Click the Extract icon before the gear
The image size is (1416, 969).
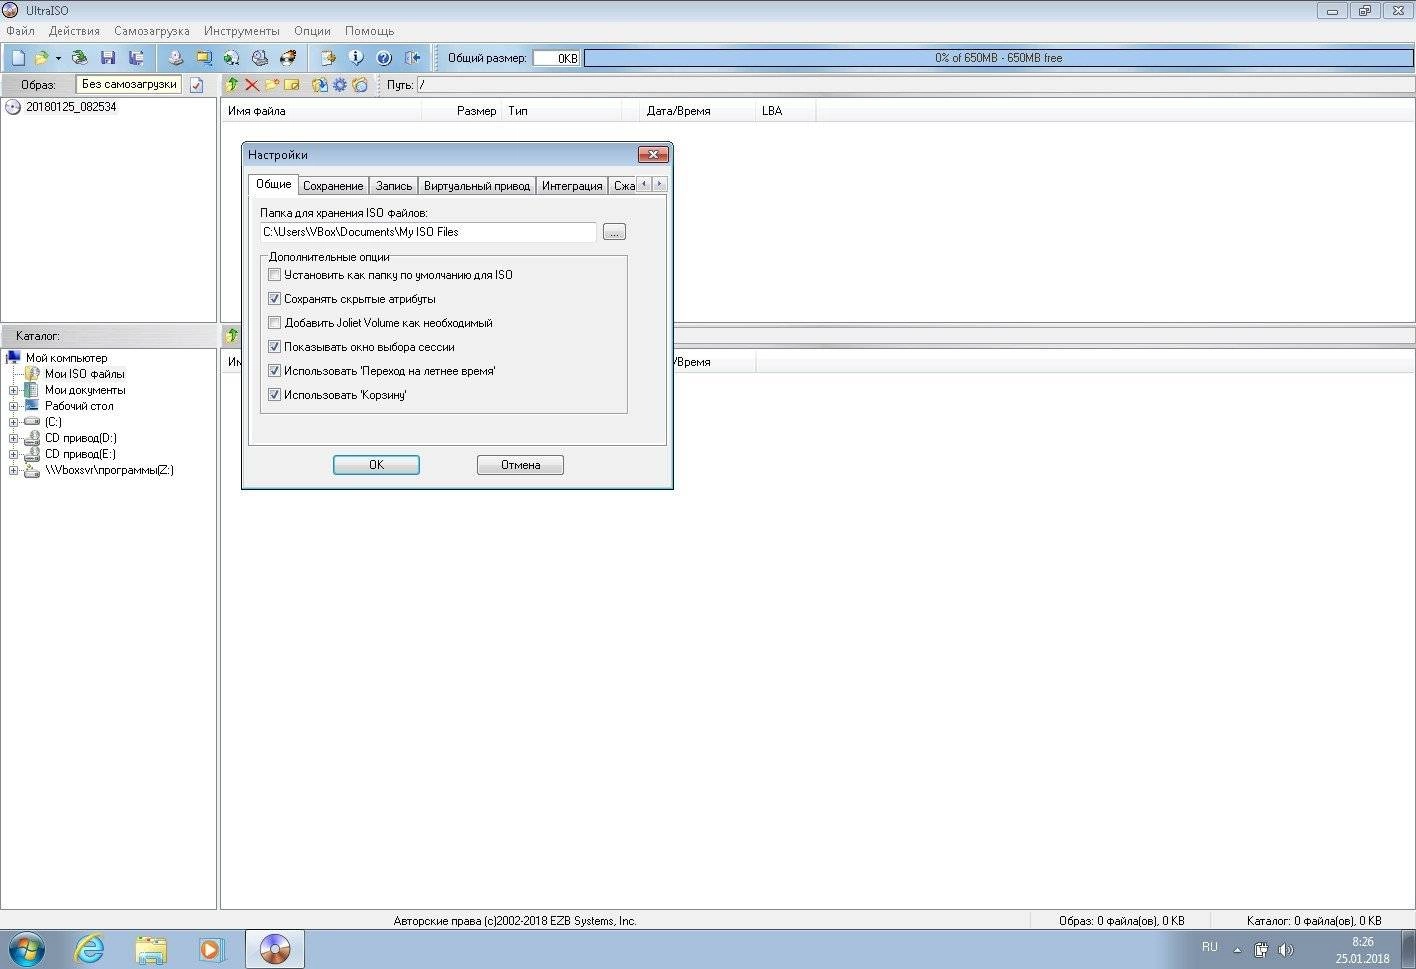(x=320, y=85)
